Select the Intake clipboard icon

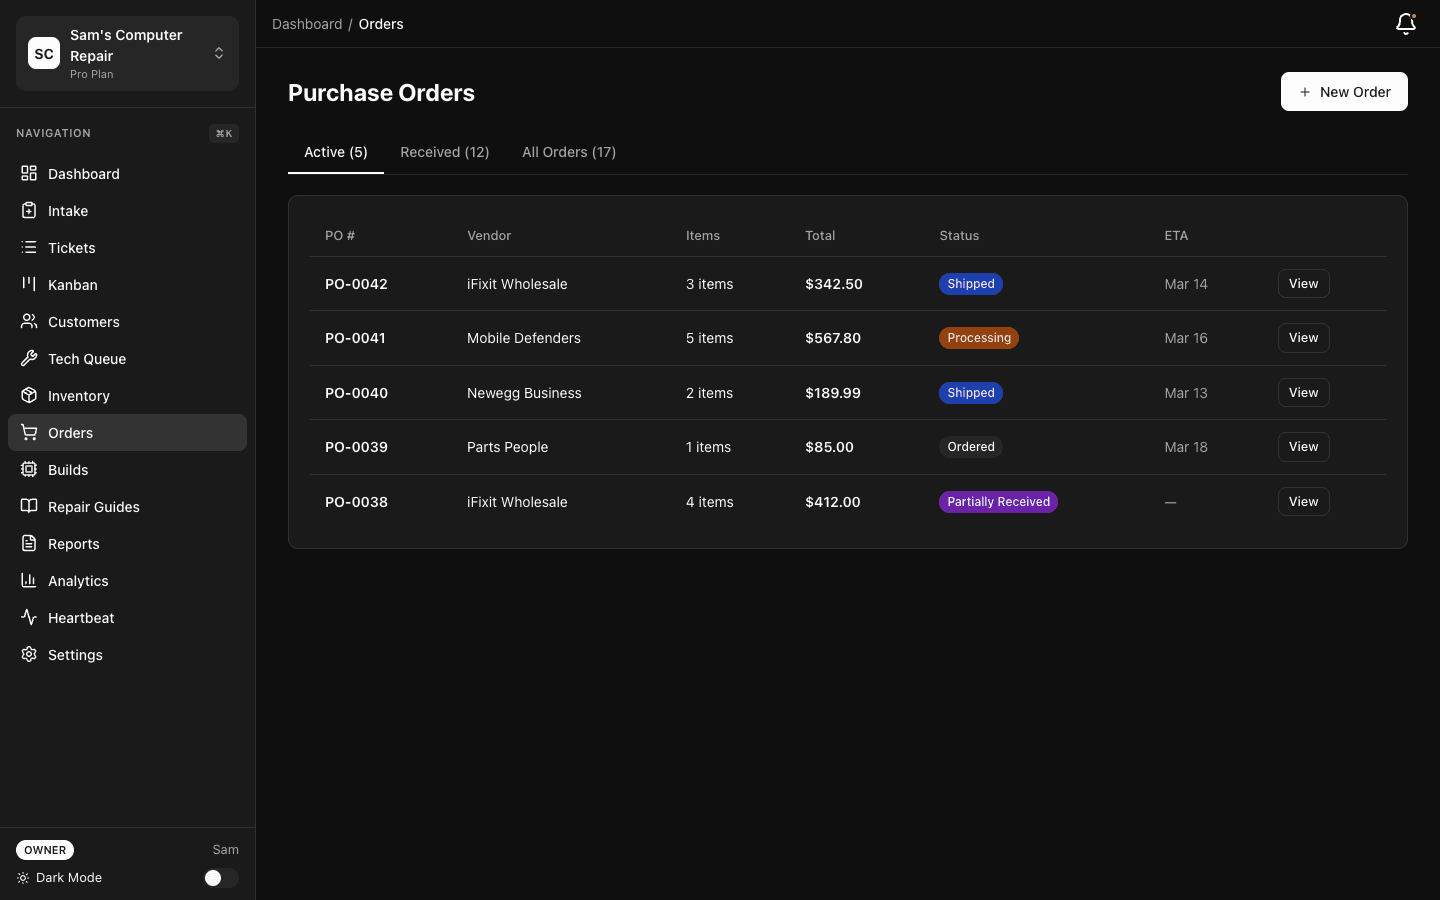point(29,211)
